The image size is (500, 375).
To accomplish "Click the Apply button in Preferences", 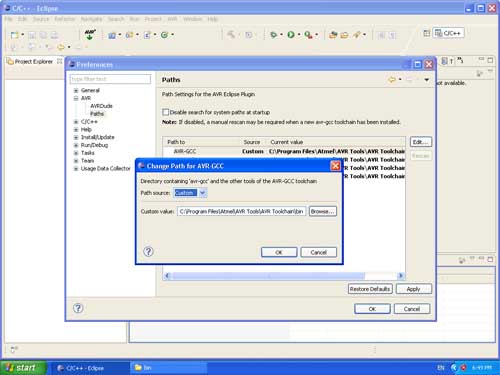I will pos(414,289).
